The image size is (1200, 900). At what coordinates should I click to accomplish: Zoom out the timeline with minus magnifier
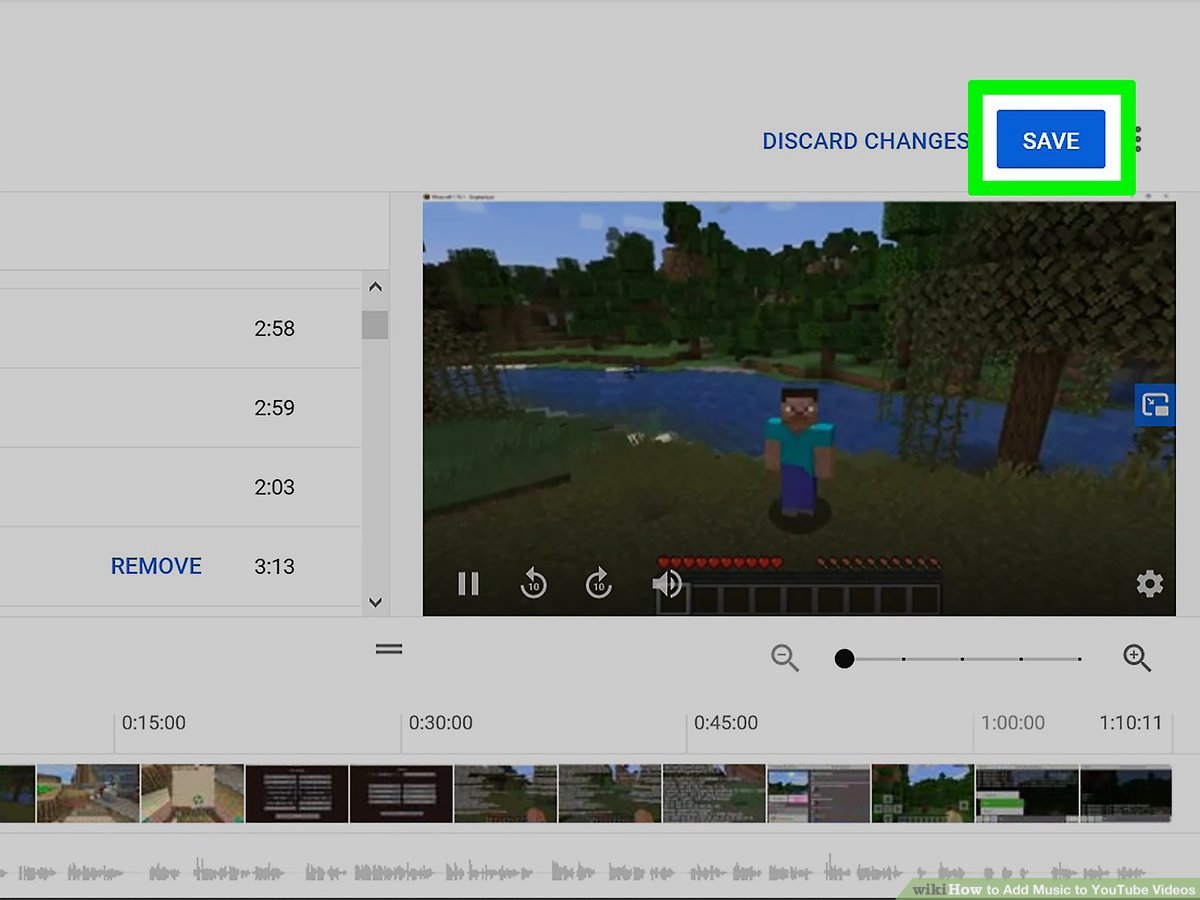785,657
